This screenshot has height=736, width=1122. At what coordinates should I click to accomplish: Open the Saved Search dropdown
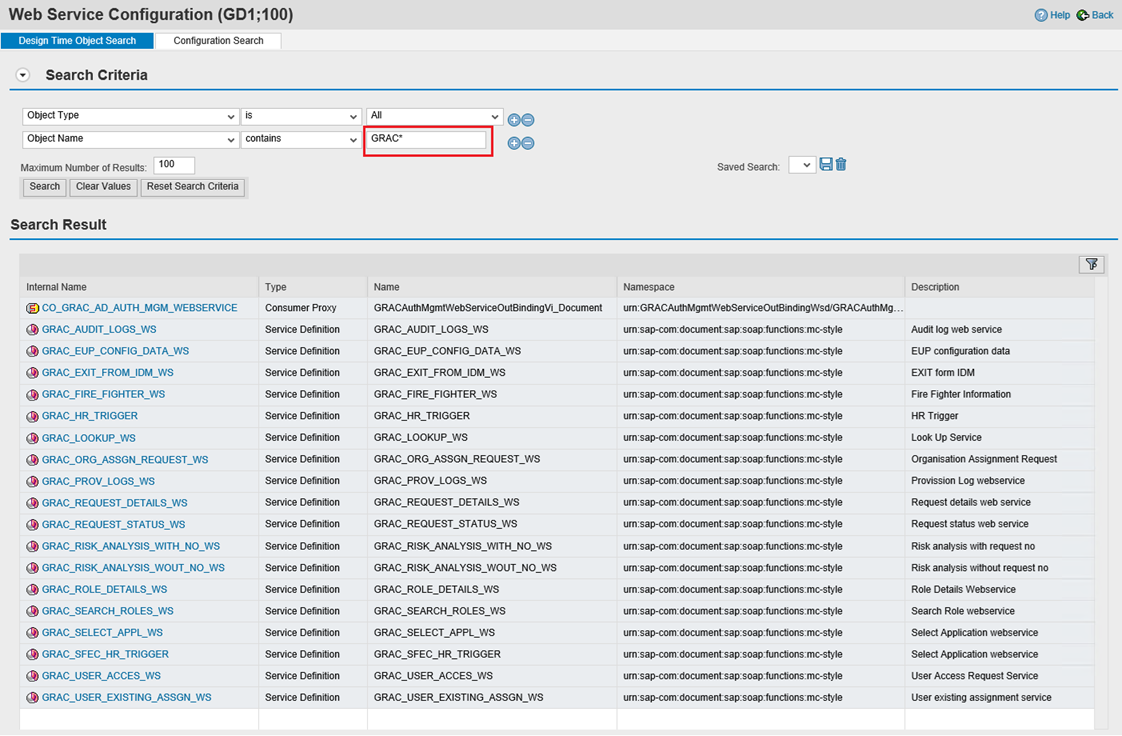coord(802,165)
